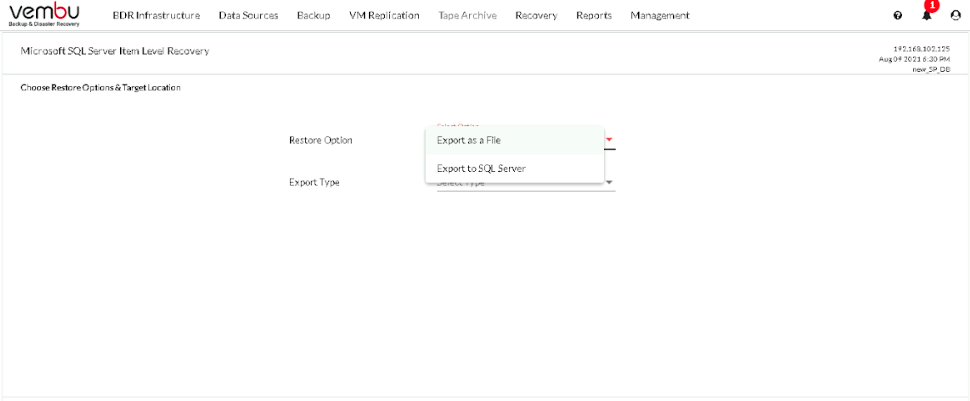Open the notifications bell icon
Viewport: 970px width, 401px height.
pos(927,15)
